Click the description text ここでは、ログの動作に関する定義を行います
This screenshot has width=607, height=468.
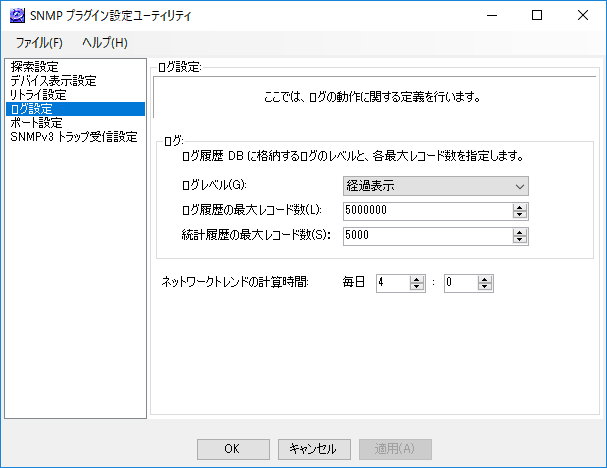click(x=372, y=97)
